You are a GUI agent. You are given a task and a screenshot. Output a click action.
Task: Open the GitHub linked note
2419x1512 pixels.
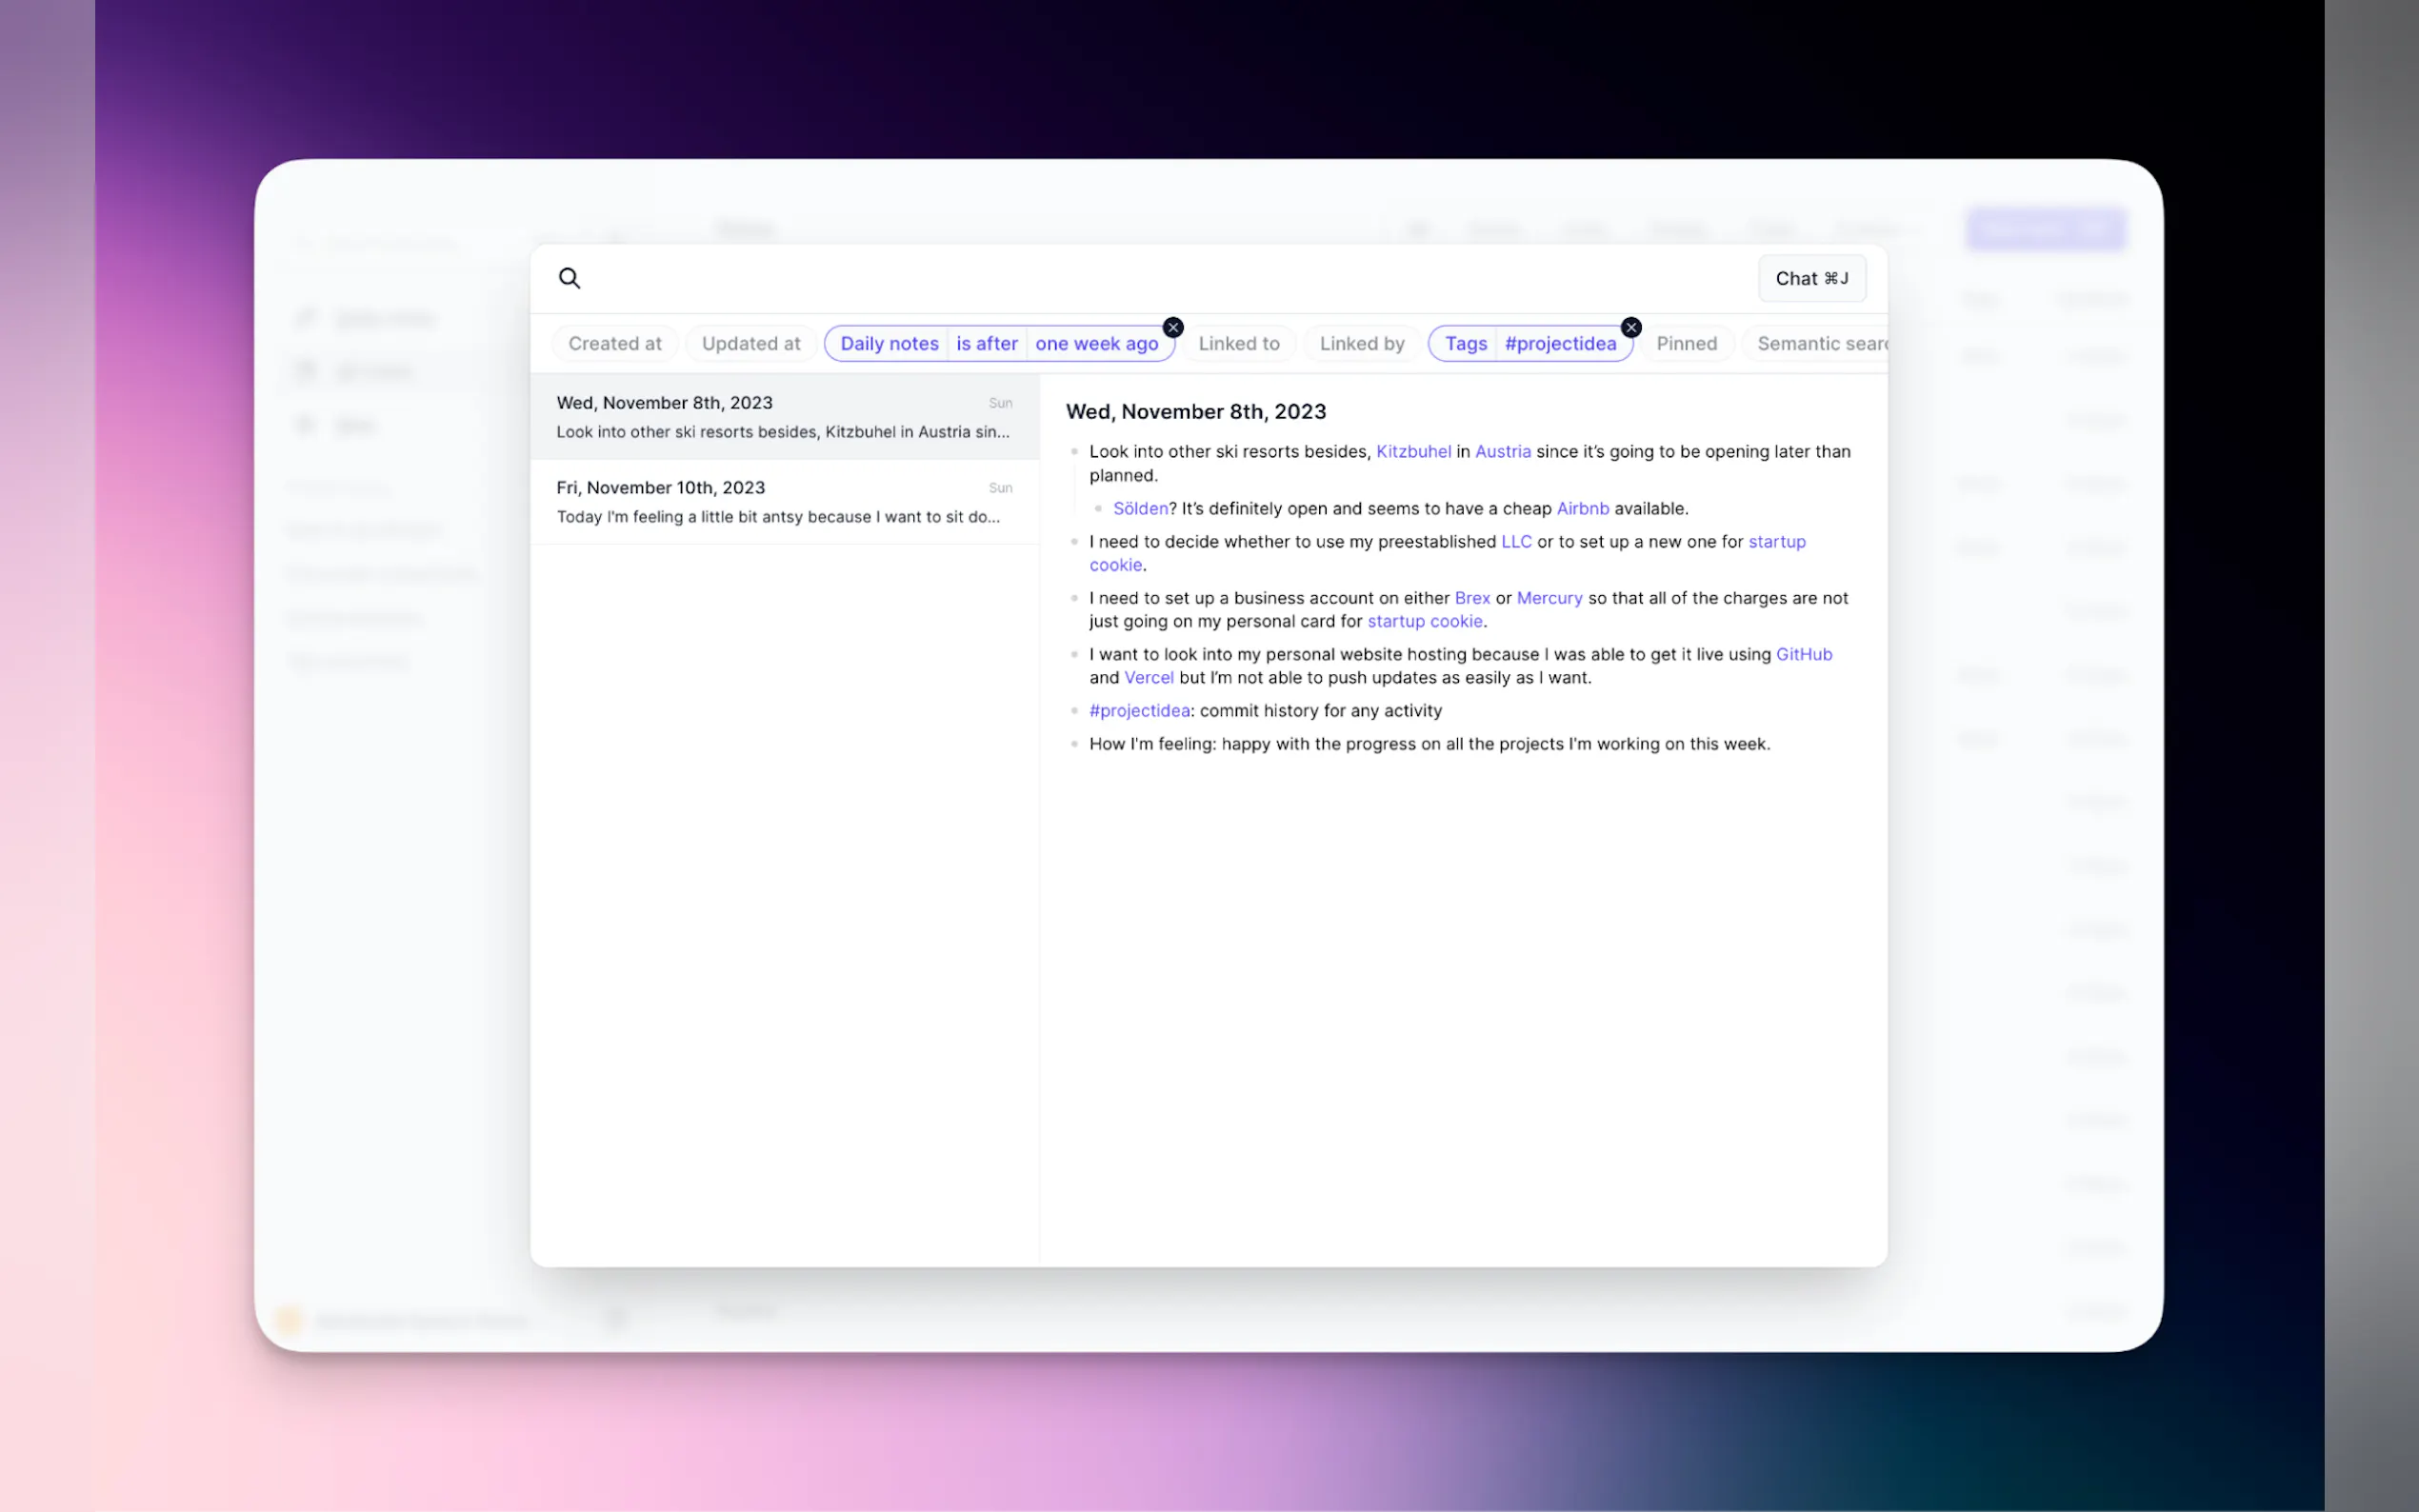(1803, 654)
